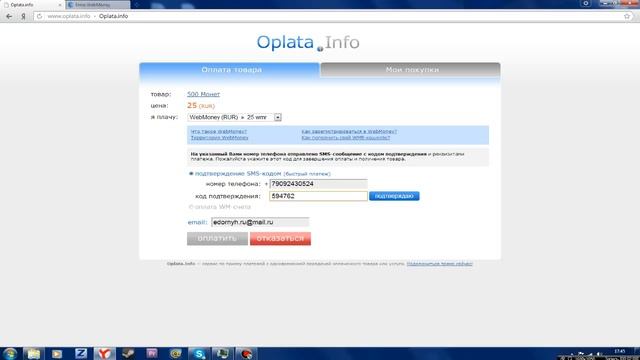
Task: Open the WebMoney (RUR) payment method dropdown
Action: coord(234,118)
